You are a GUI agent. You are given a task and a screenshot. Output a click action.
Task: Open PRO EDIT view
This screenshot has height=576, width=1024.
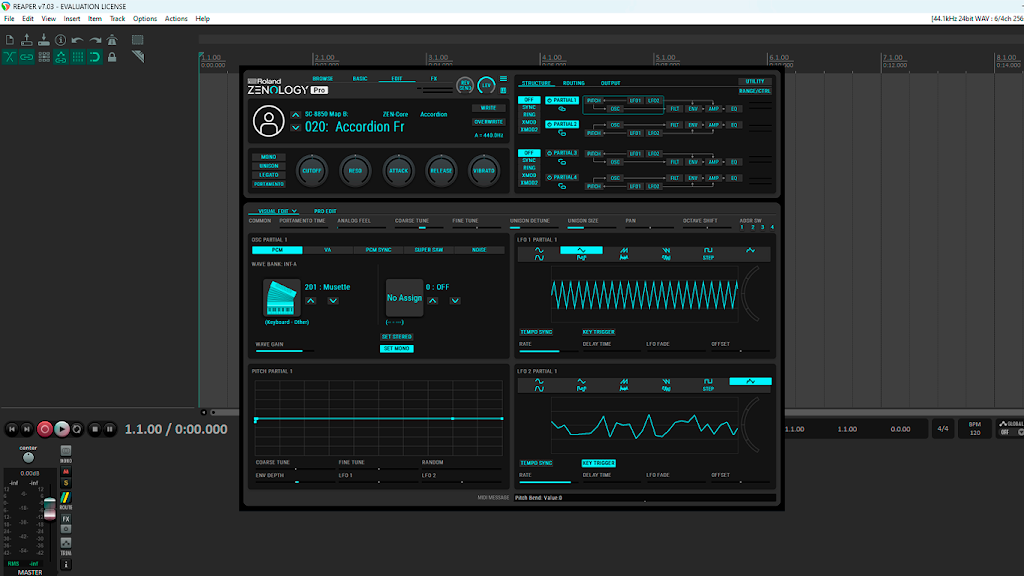click(x=325, y=211)
